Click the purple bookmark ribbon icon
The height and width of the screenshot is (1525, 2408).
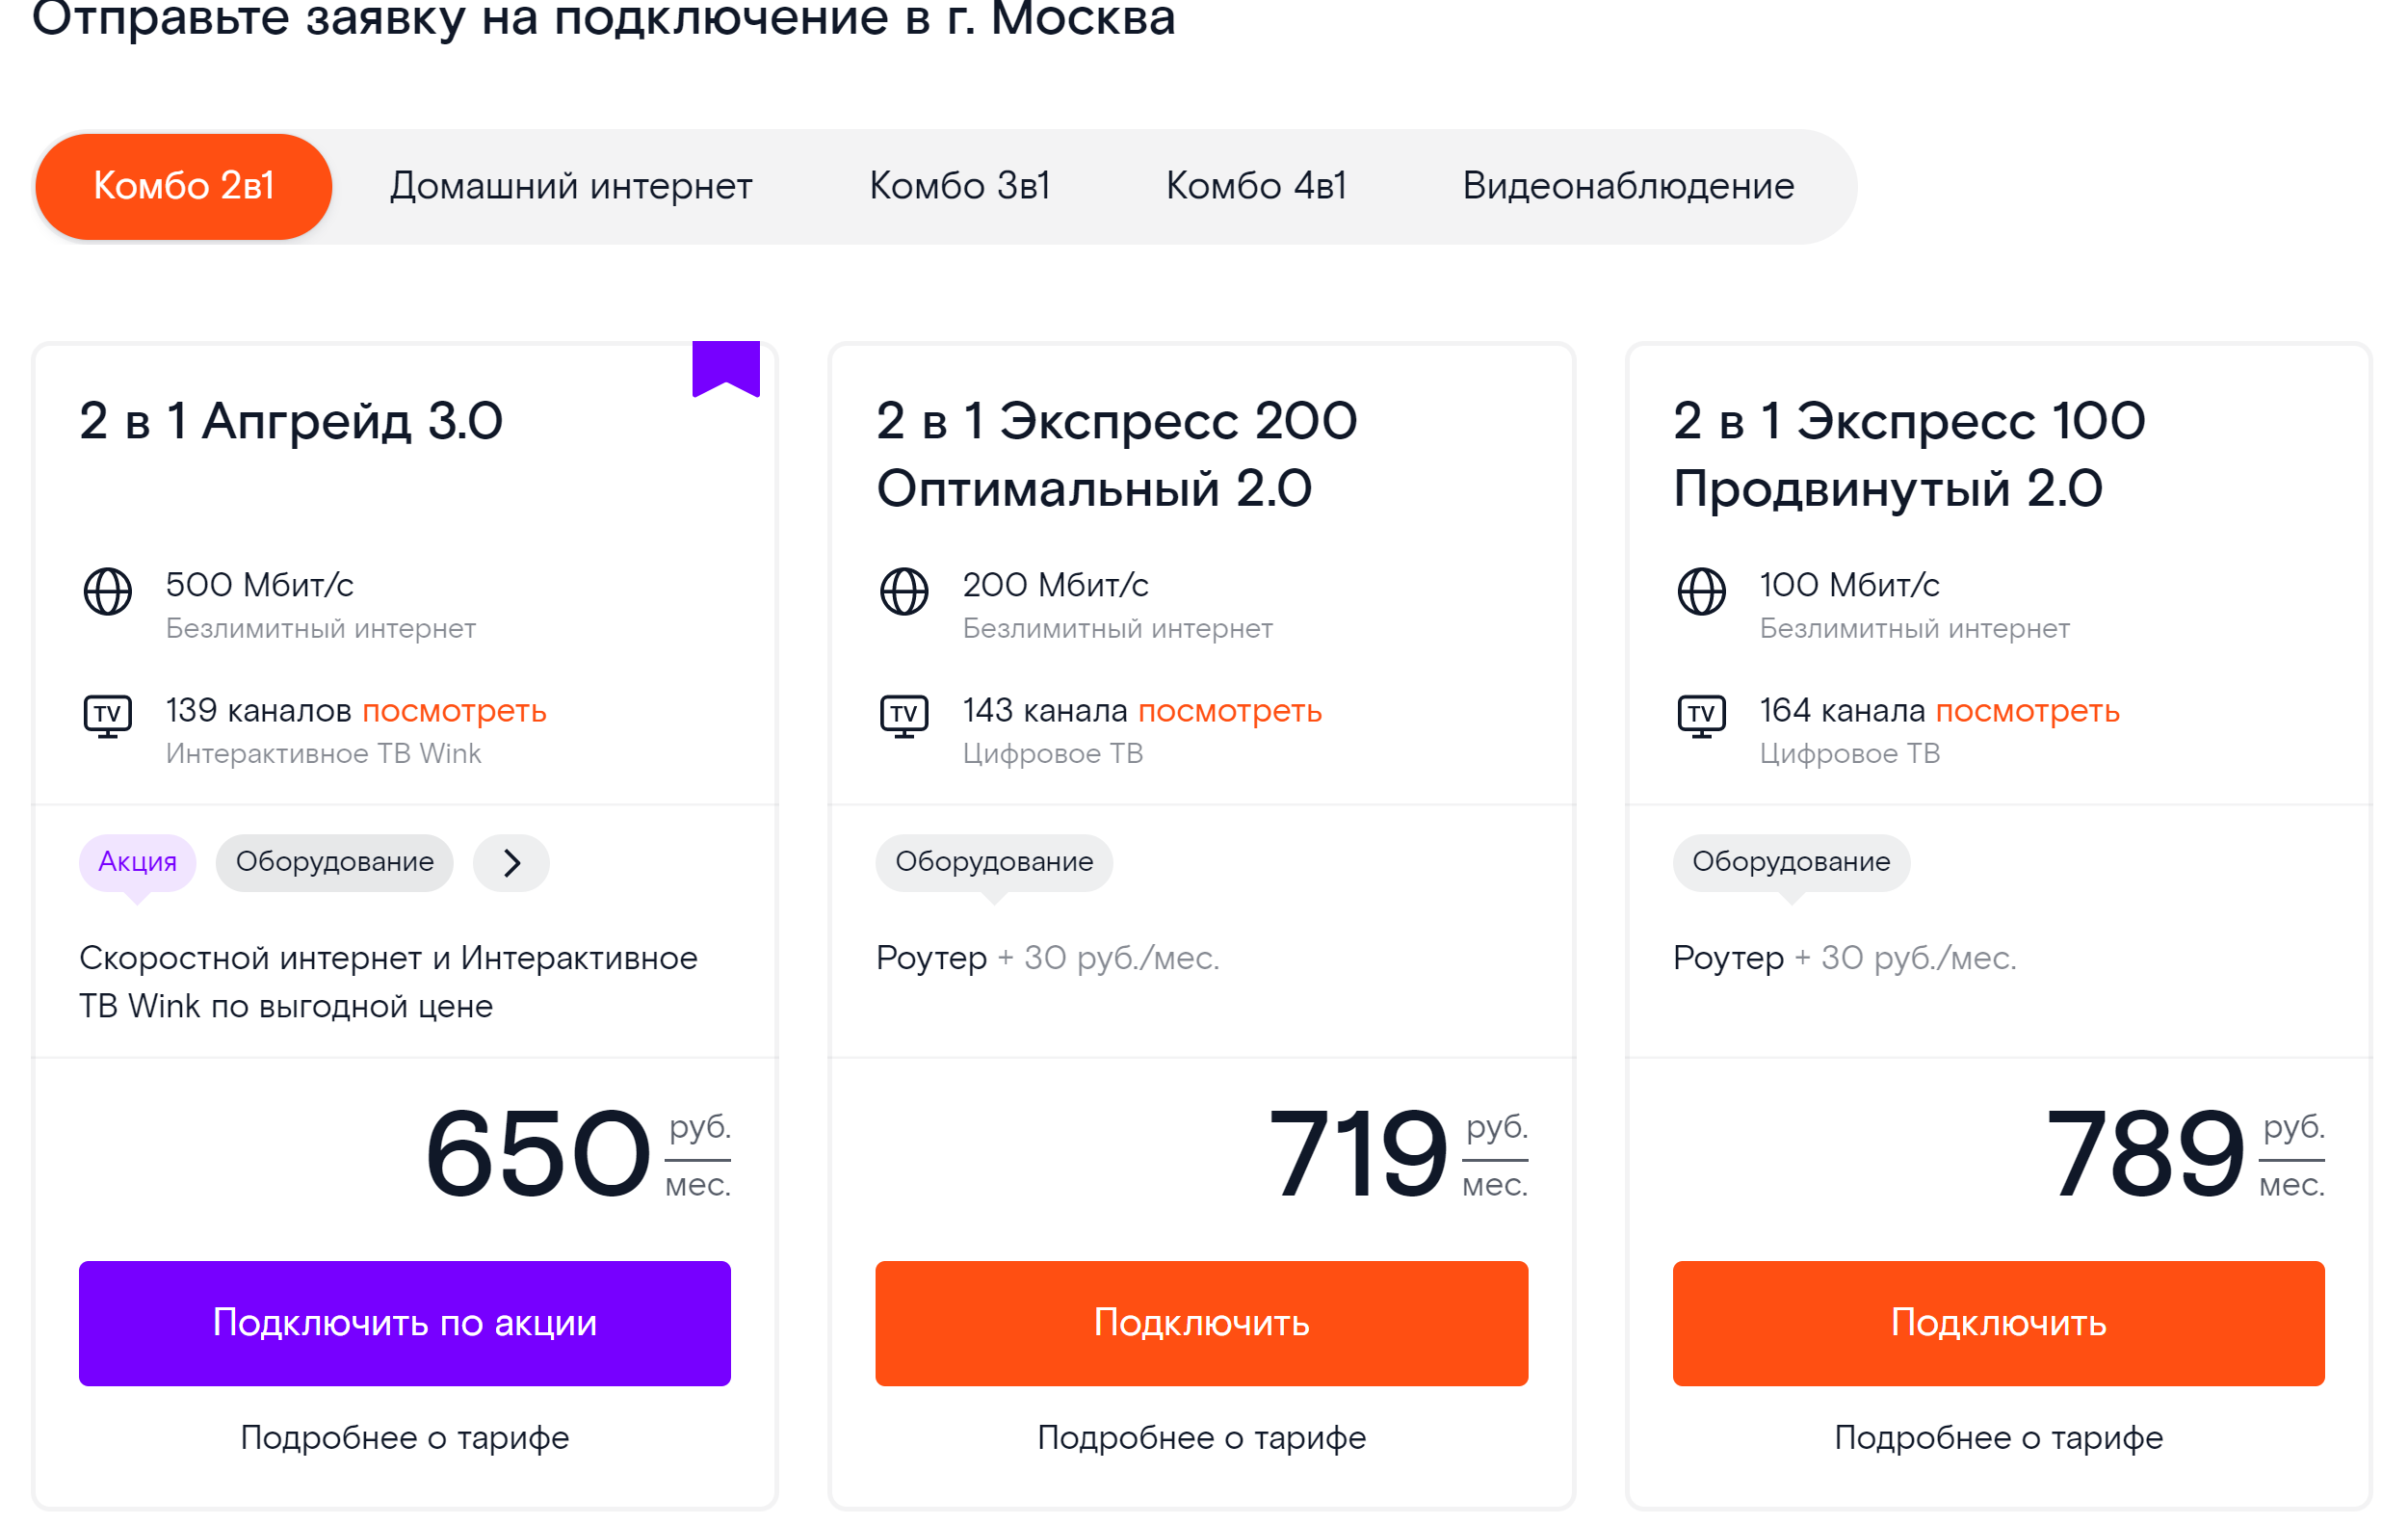(x=726, y=369)
